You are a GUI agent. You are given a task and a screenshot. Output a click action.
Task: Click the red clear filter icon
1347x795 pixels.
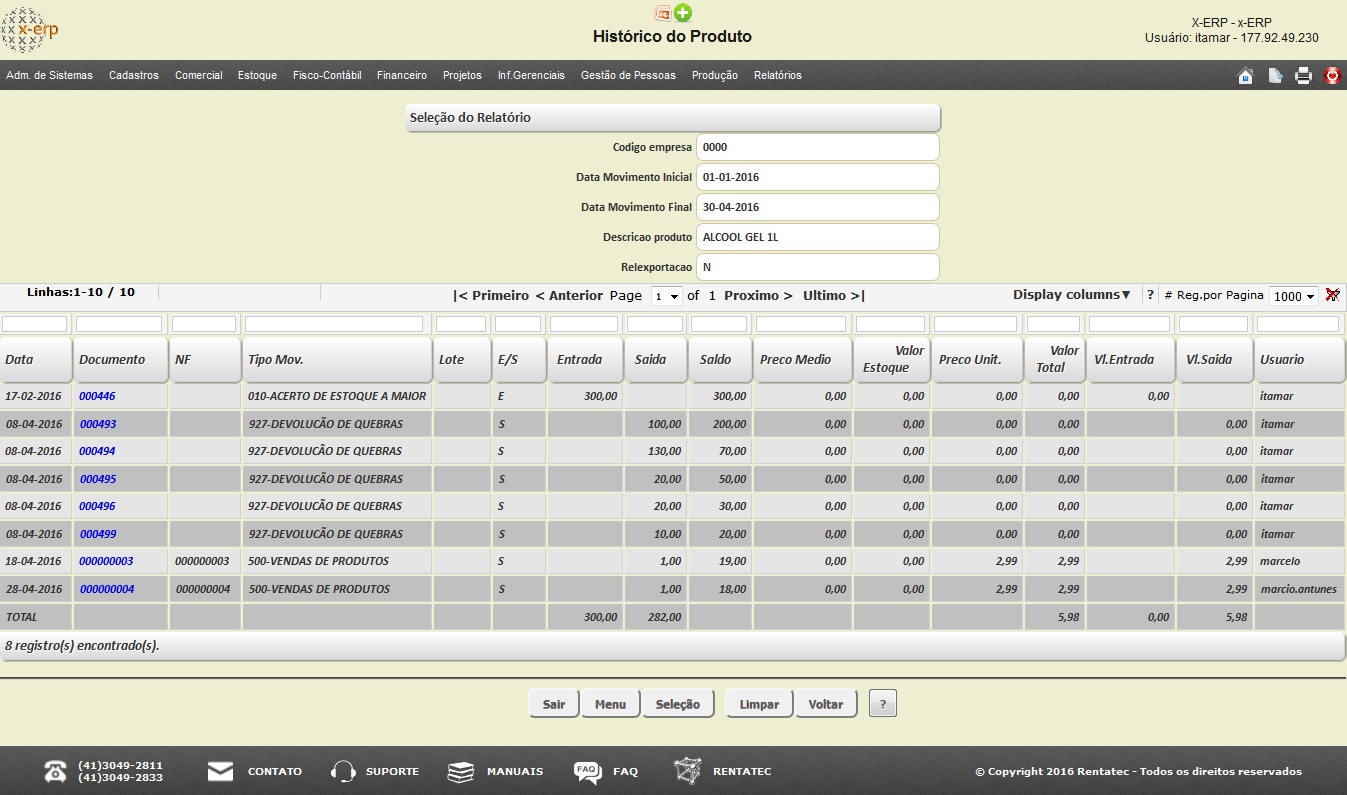1332,295
